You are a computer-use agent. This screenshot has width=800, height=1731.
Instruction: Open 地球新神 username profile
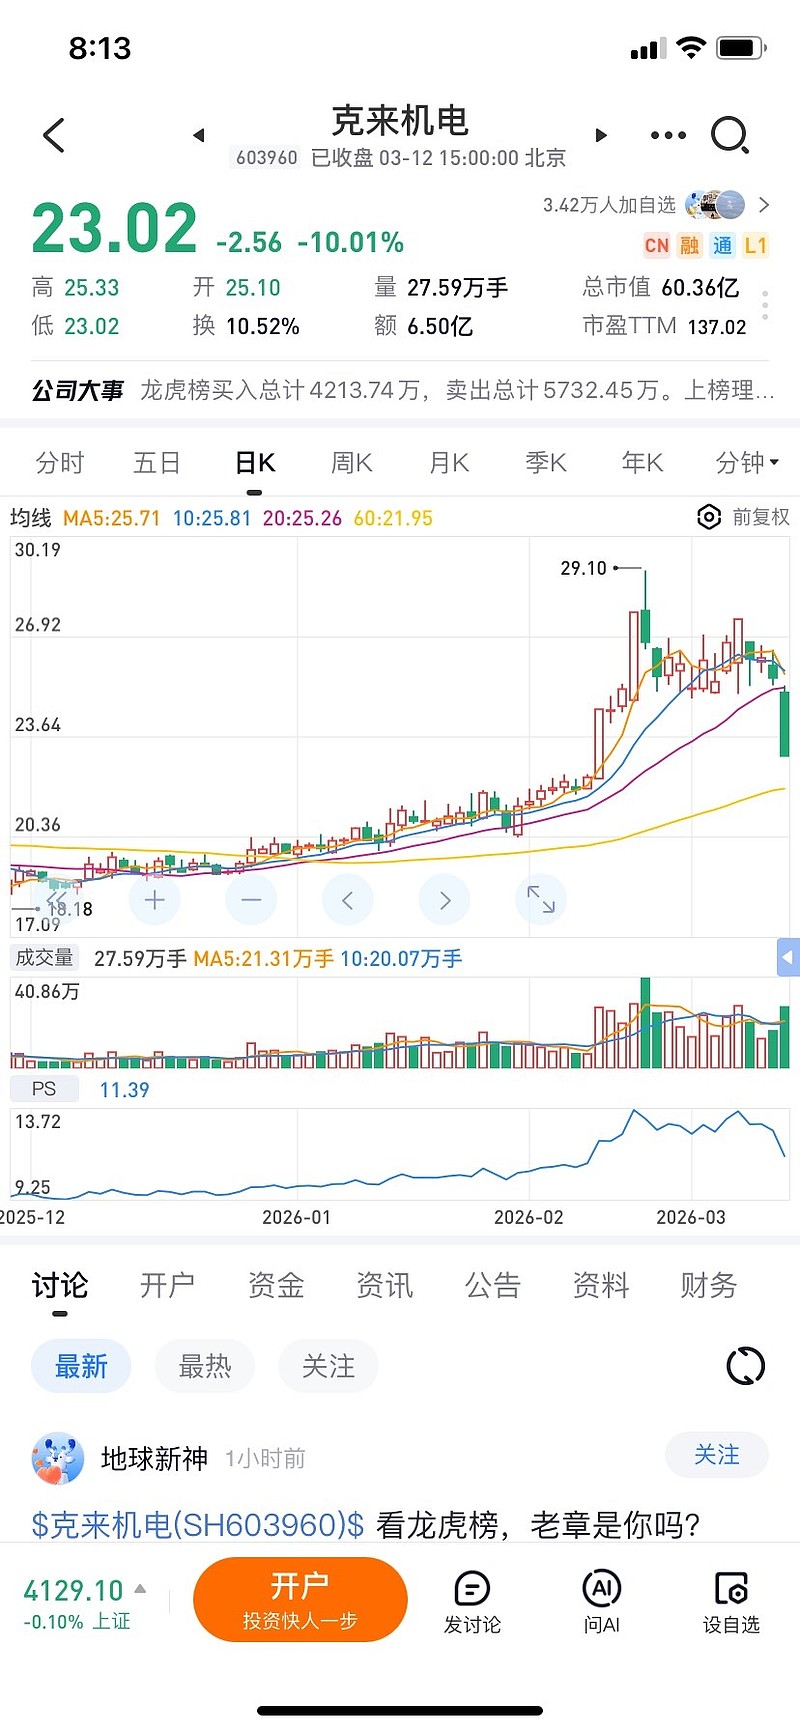pos(154,1459)
